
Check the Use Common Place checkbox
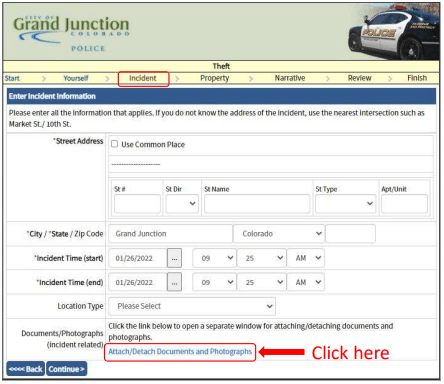114,144
